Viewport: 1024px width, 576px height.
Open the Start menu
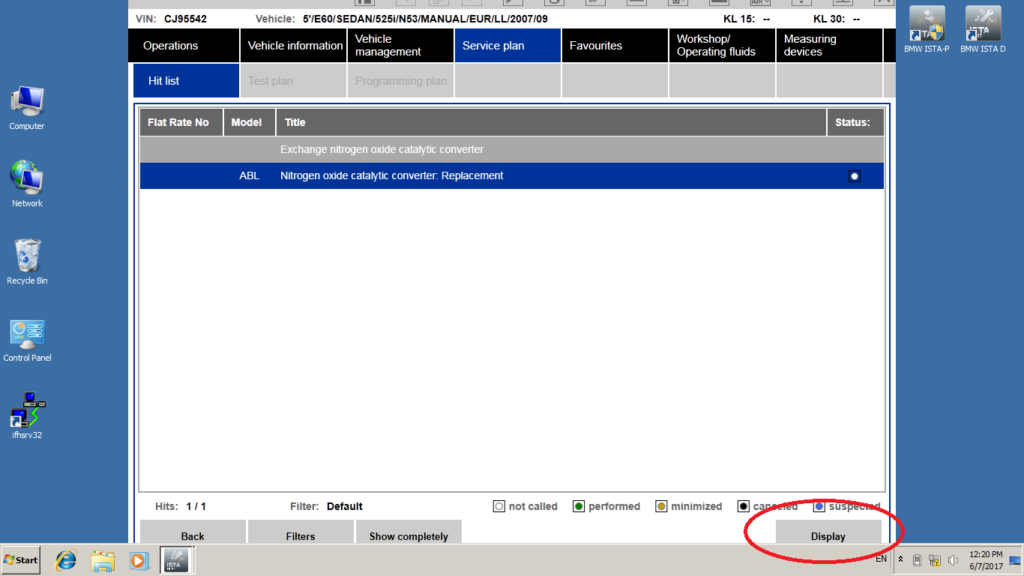[x=21, y=560]
